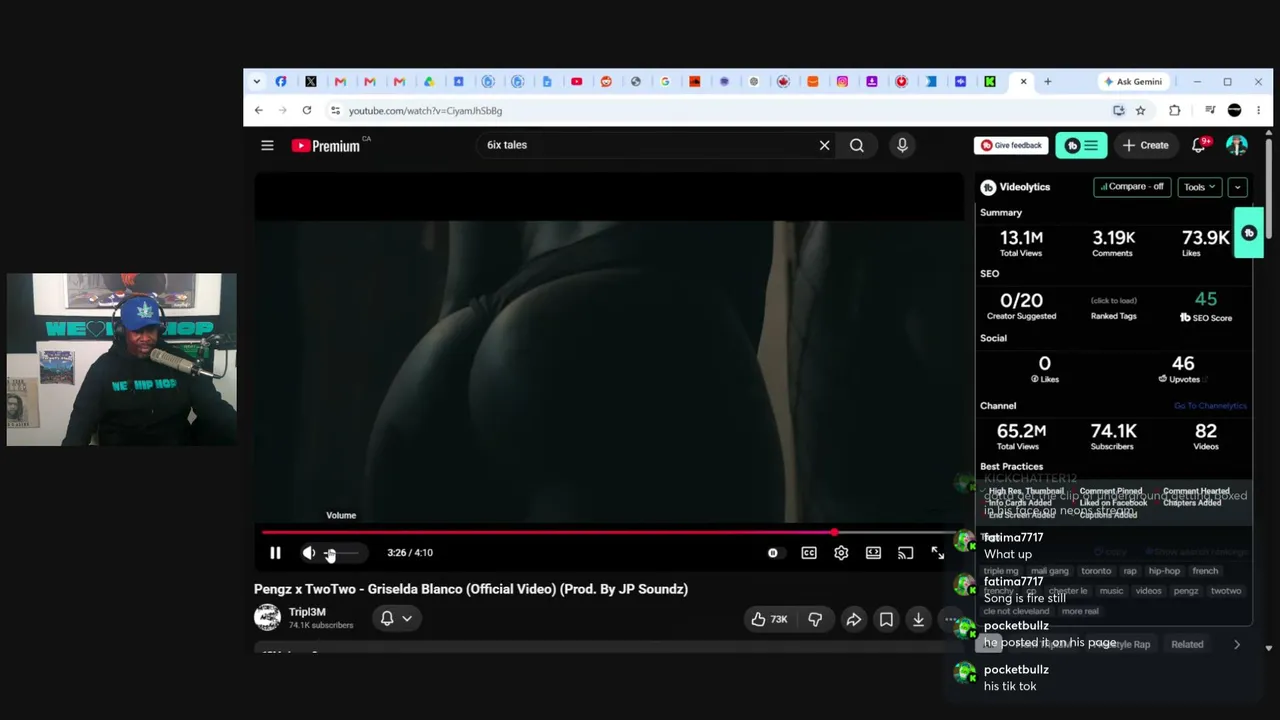Open the Tripl3M channel name link

pyautogui.click(x=307, y=612)
